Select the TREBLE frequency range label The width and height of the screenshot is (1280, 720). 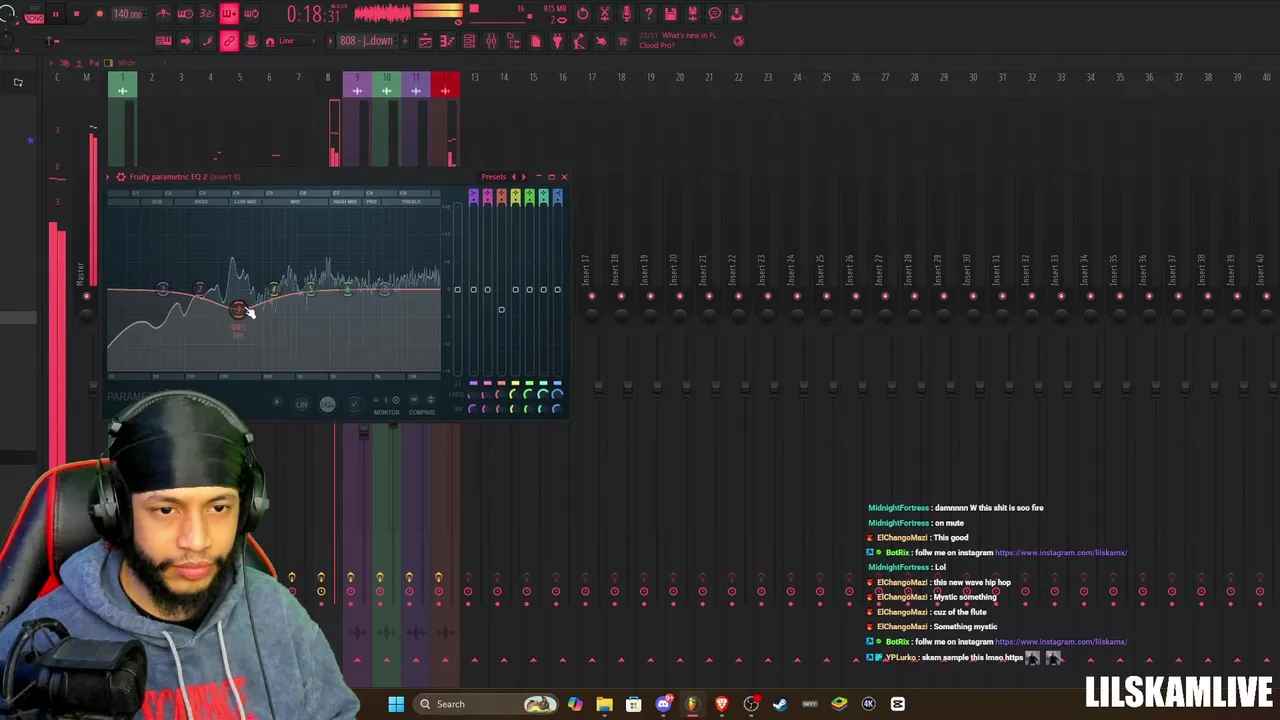[411, 202]
